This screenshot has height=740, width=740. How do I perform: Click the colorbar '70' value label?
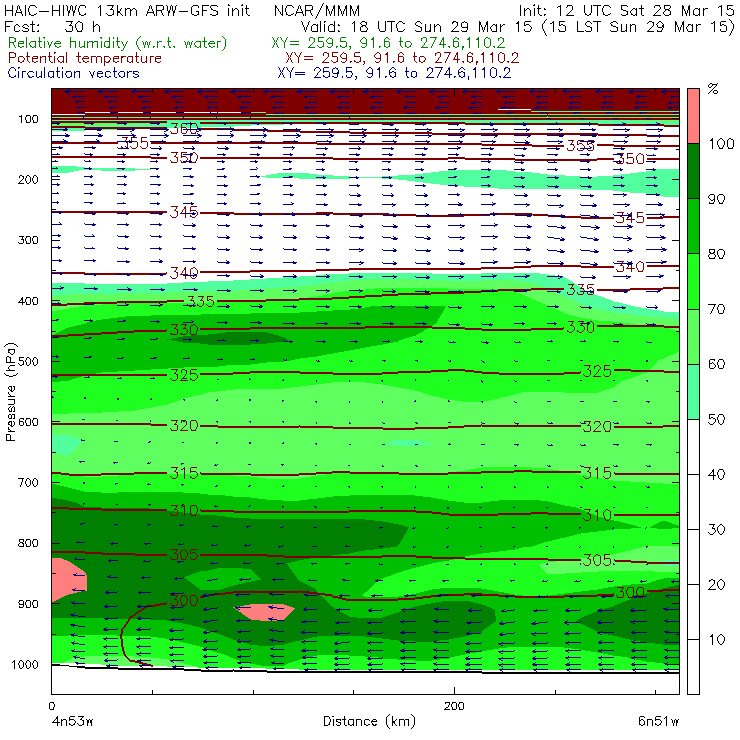716,309
